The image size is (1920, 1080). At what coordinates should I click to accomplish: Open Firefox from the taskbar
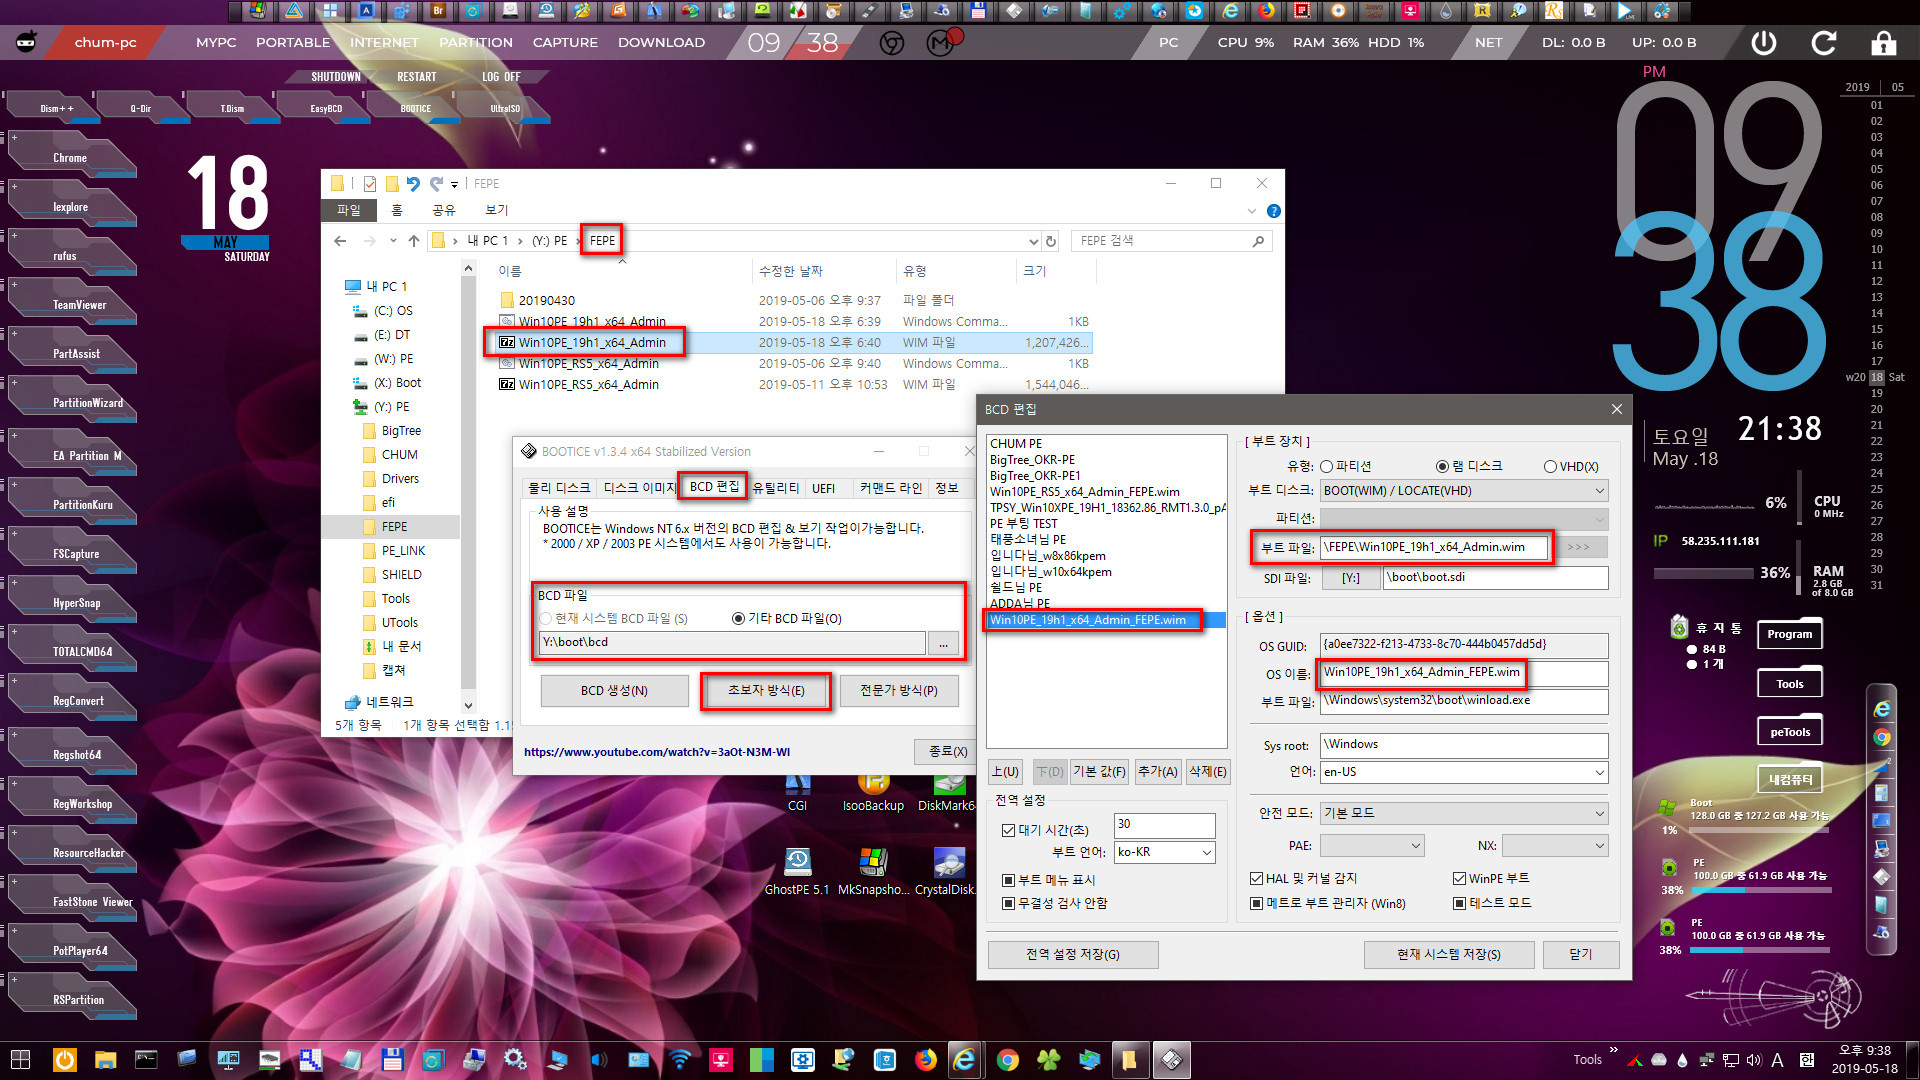(926, 1059)
